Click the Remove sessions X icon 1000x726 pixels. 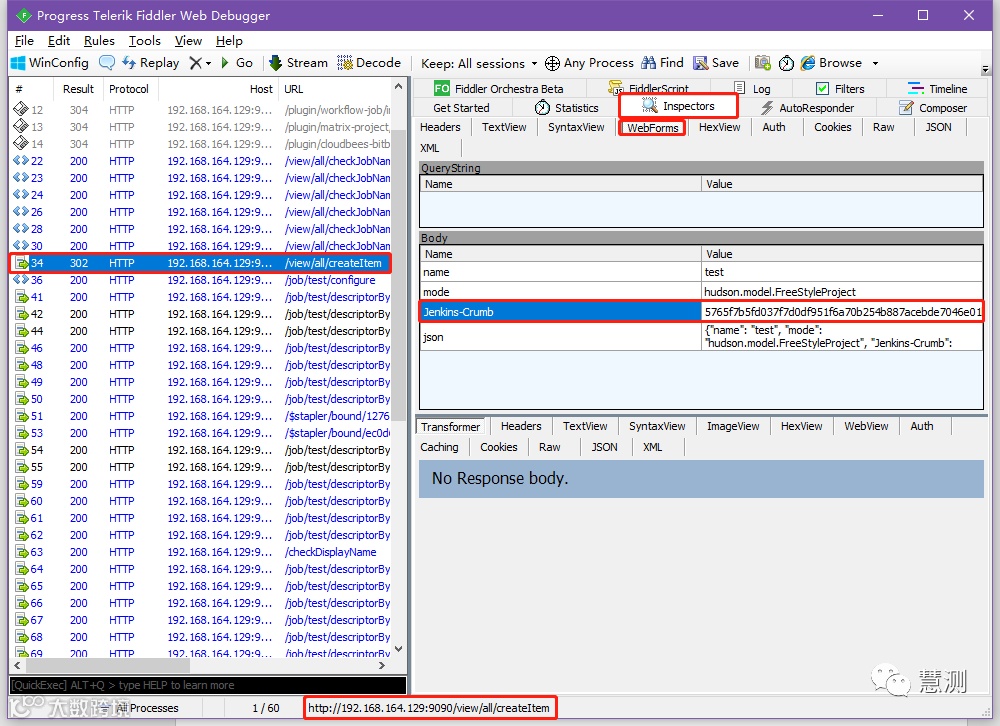[x=196, y=63]
